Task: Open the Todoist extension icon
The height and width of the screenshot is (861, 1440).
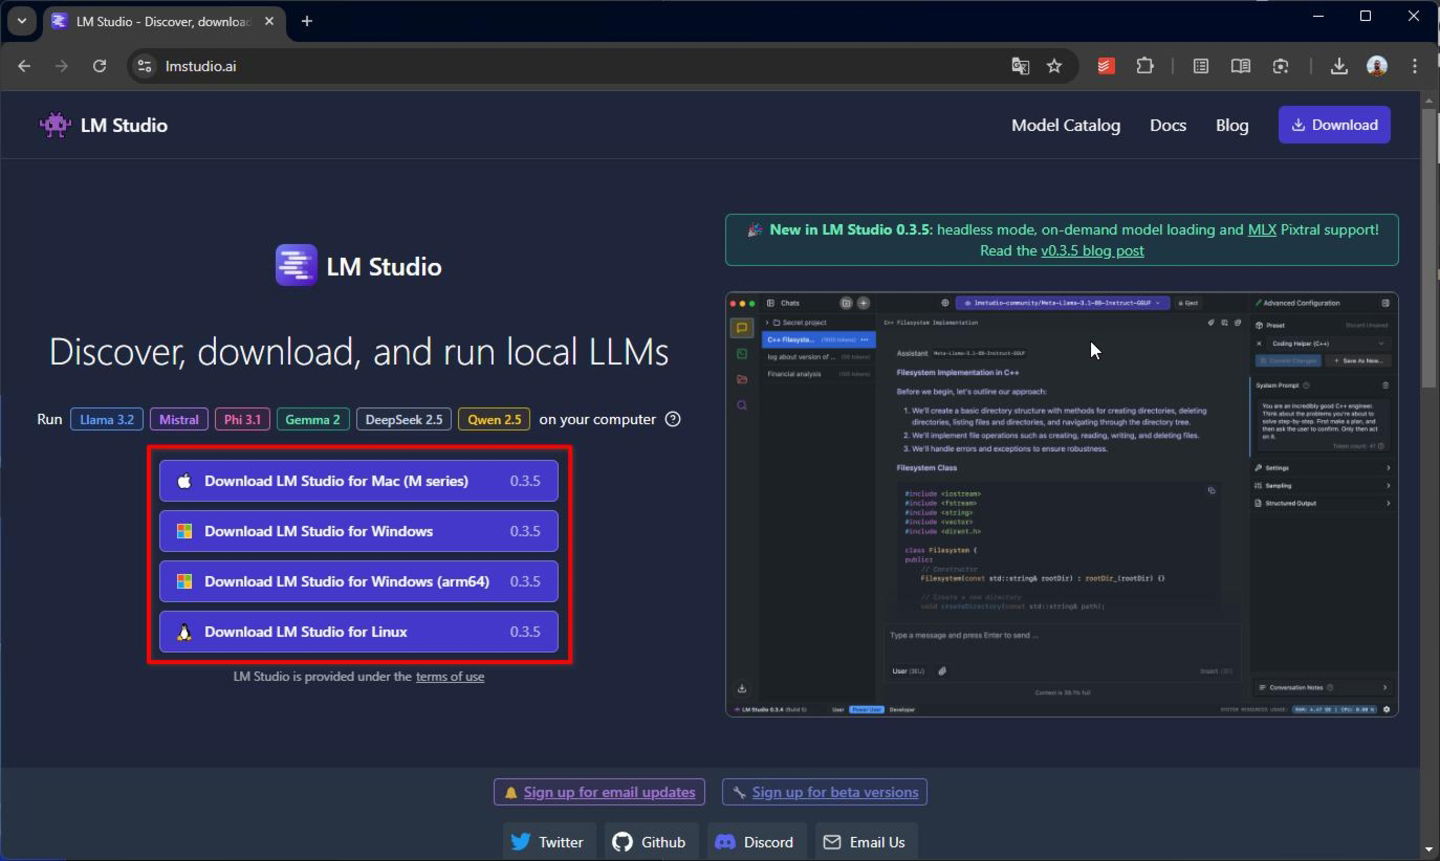Action: coord(1105,65)
